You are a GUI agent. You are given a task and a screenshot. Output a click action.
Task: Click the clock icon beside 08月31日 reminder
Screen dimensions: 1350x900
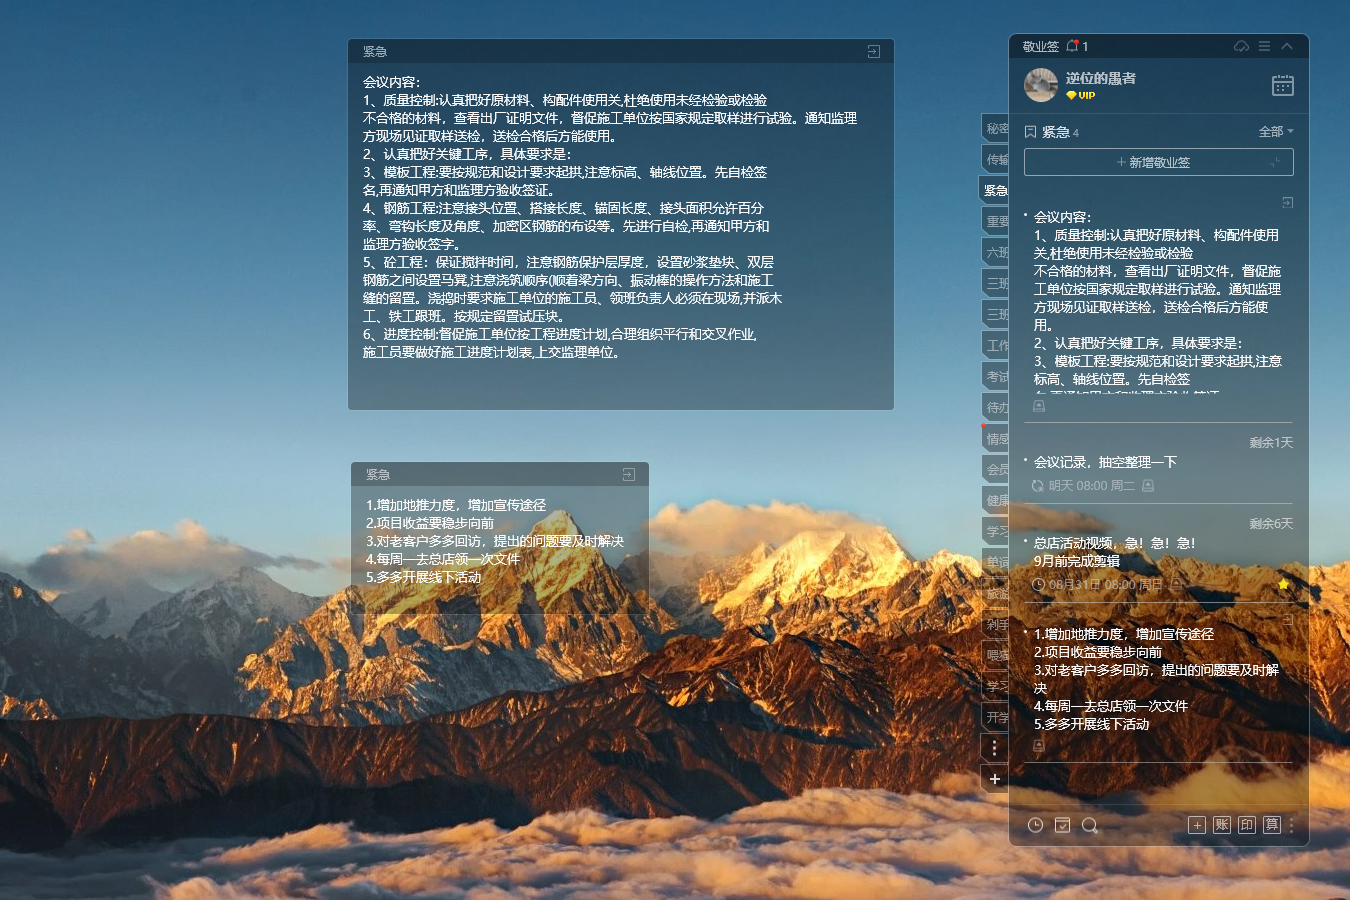point(1038,584)
